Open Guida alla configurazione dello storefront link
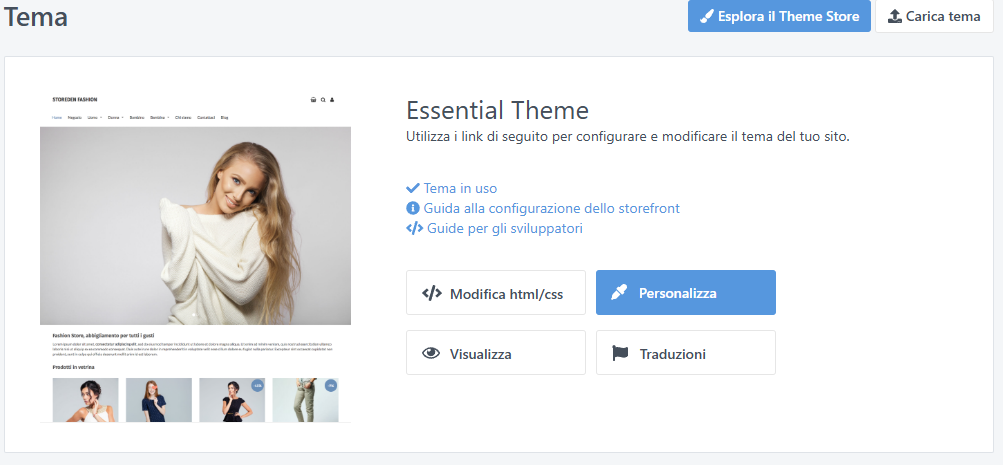This screenshot has width=1003, height=465. click(x=551, y=208)
